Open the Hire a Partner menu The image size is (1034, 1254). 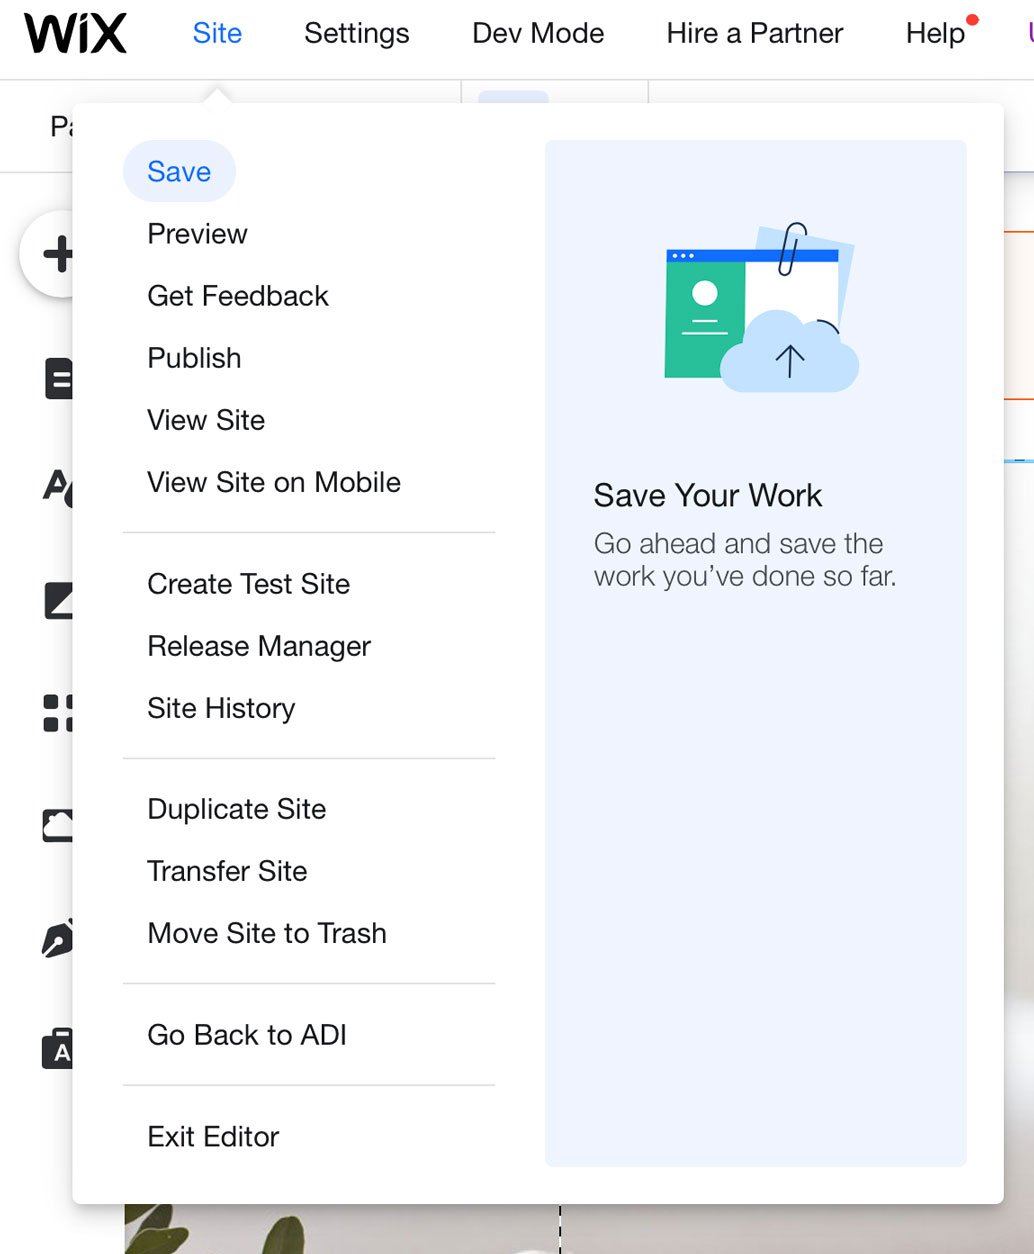tap(755, 34)
